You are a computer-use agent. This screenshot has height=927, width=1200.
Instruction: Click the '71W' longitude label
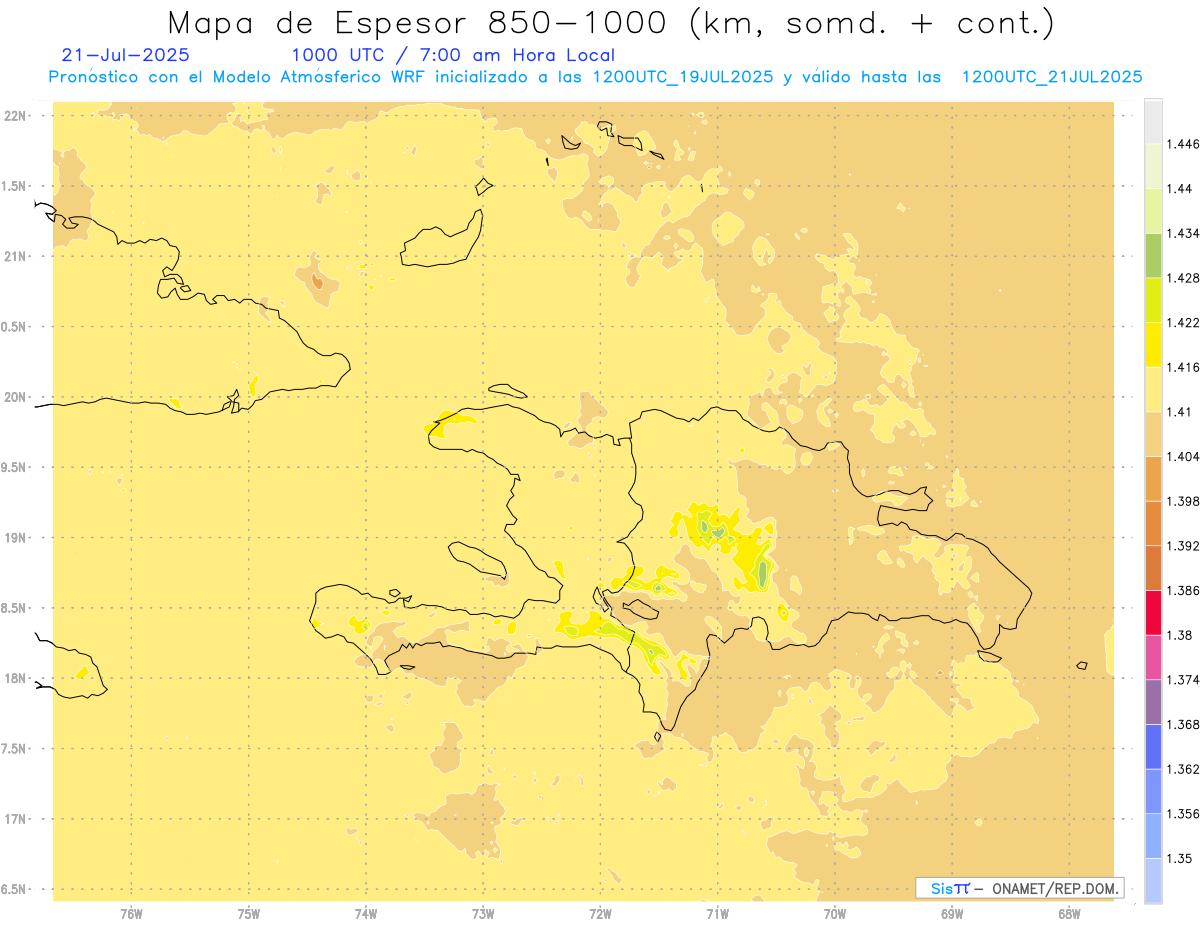click(x=717, y=914)
